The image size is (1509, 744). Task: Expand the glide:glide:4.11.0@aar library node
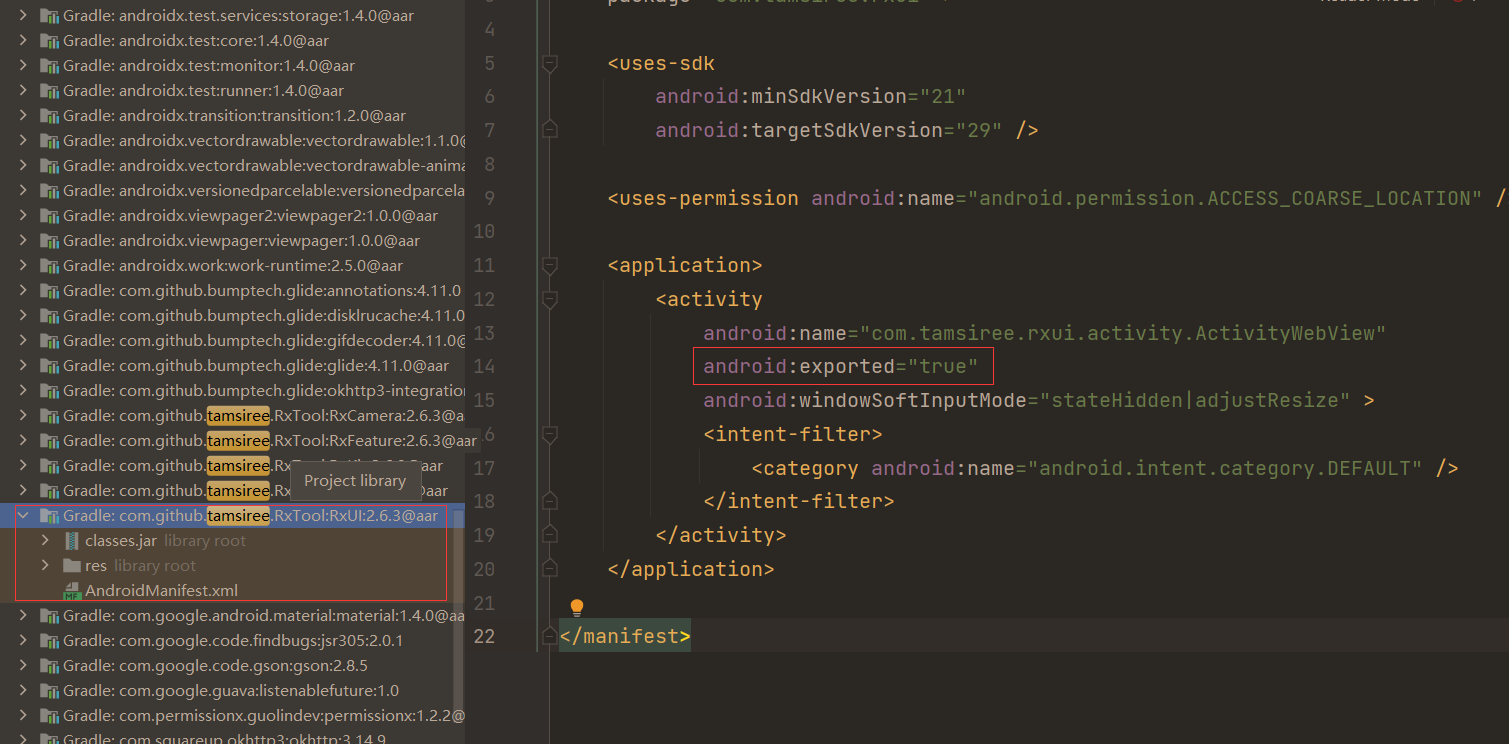pos(23,366)
